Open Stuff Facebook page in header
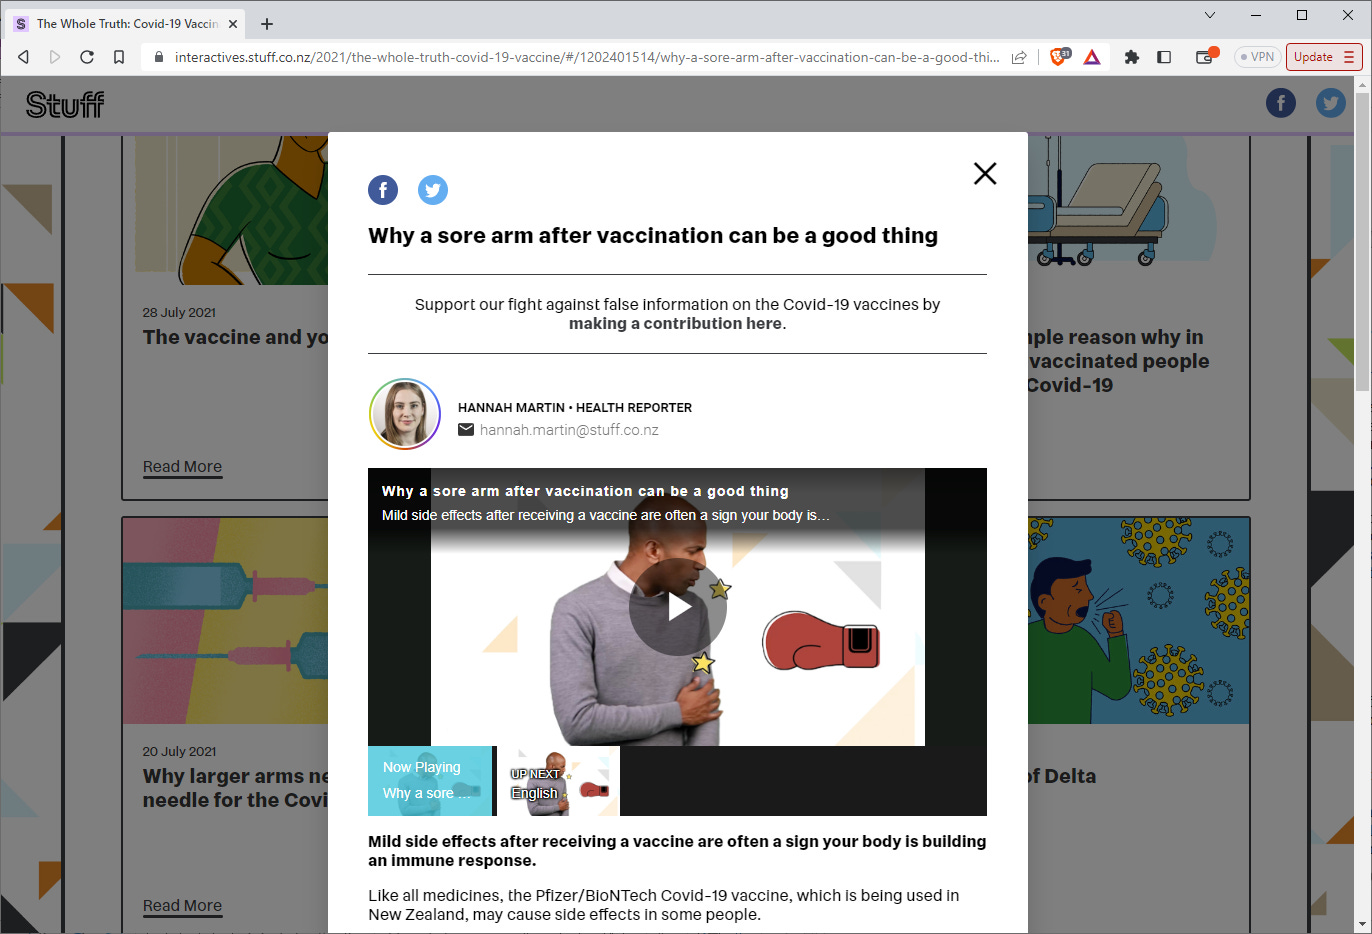 tap(1281, 103)
